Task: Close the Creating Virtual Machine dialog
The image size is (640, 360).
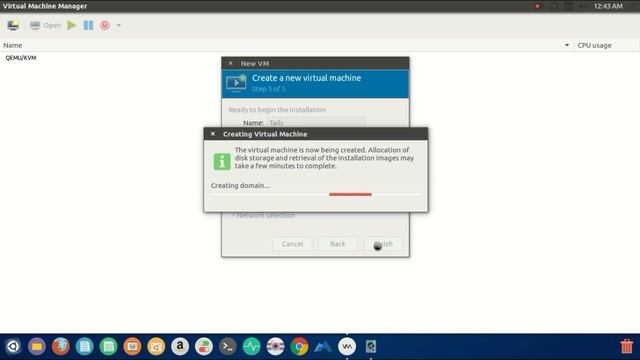Action: click(213, 134)
